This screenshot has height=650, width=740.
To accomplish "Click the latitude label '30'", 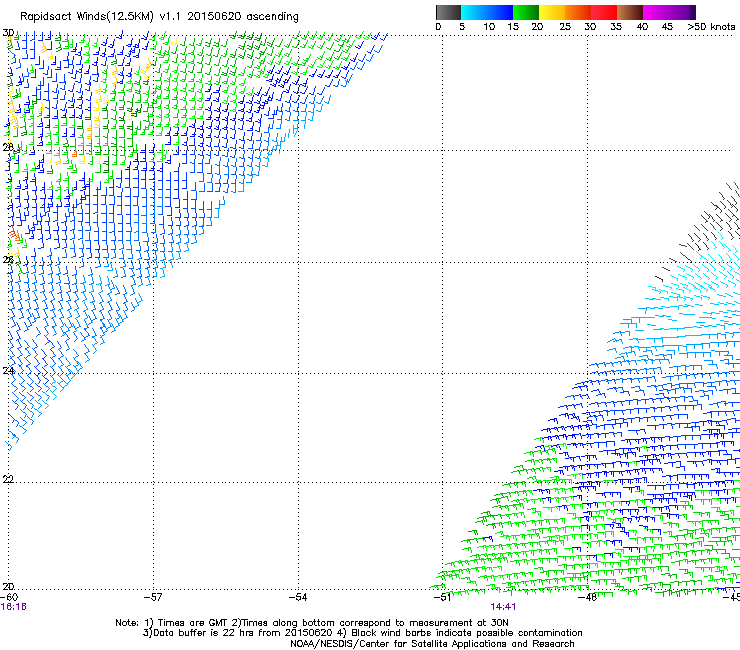I will (8, 33).
